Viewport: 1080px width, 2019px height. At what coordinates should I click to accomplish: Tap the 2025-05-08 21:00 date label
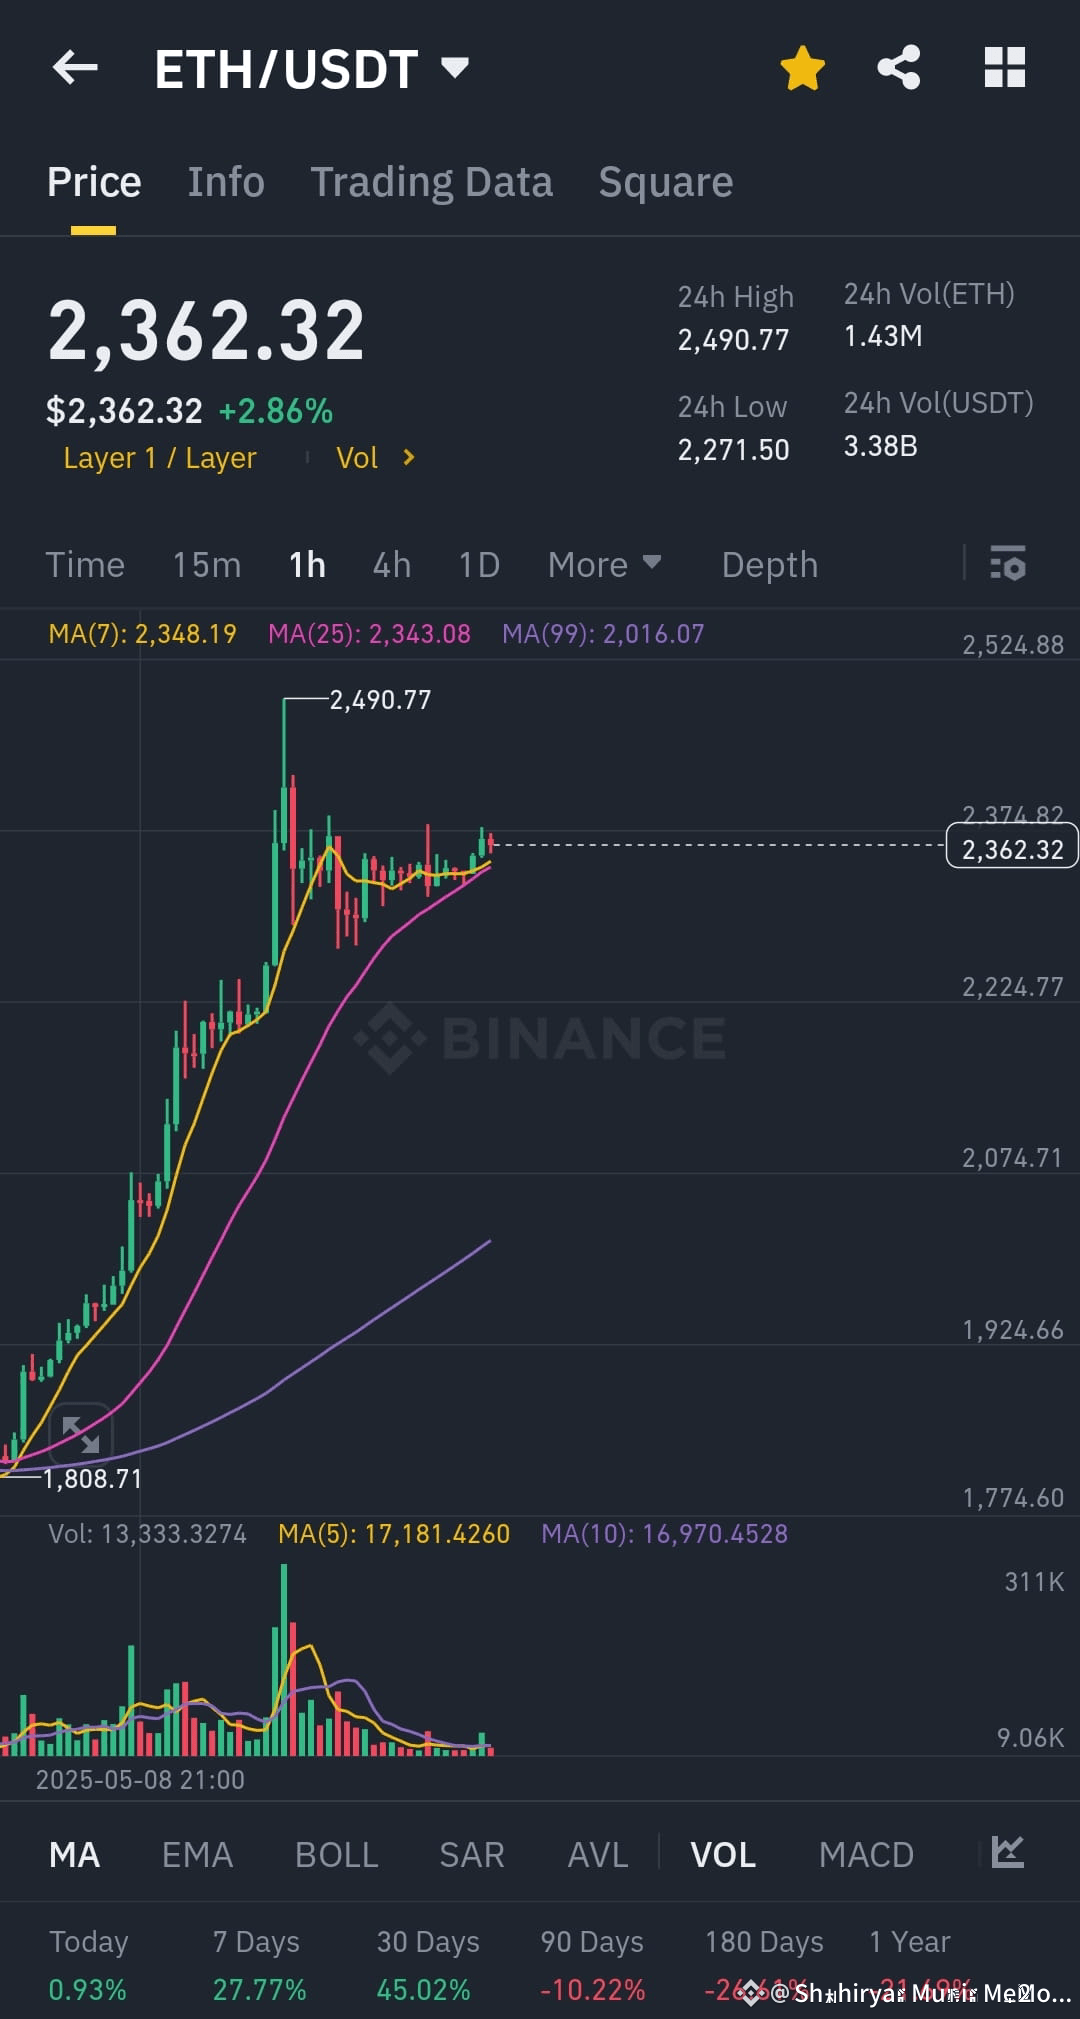140,1780
